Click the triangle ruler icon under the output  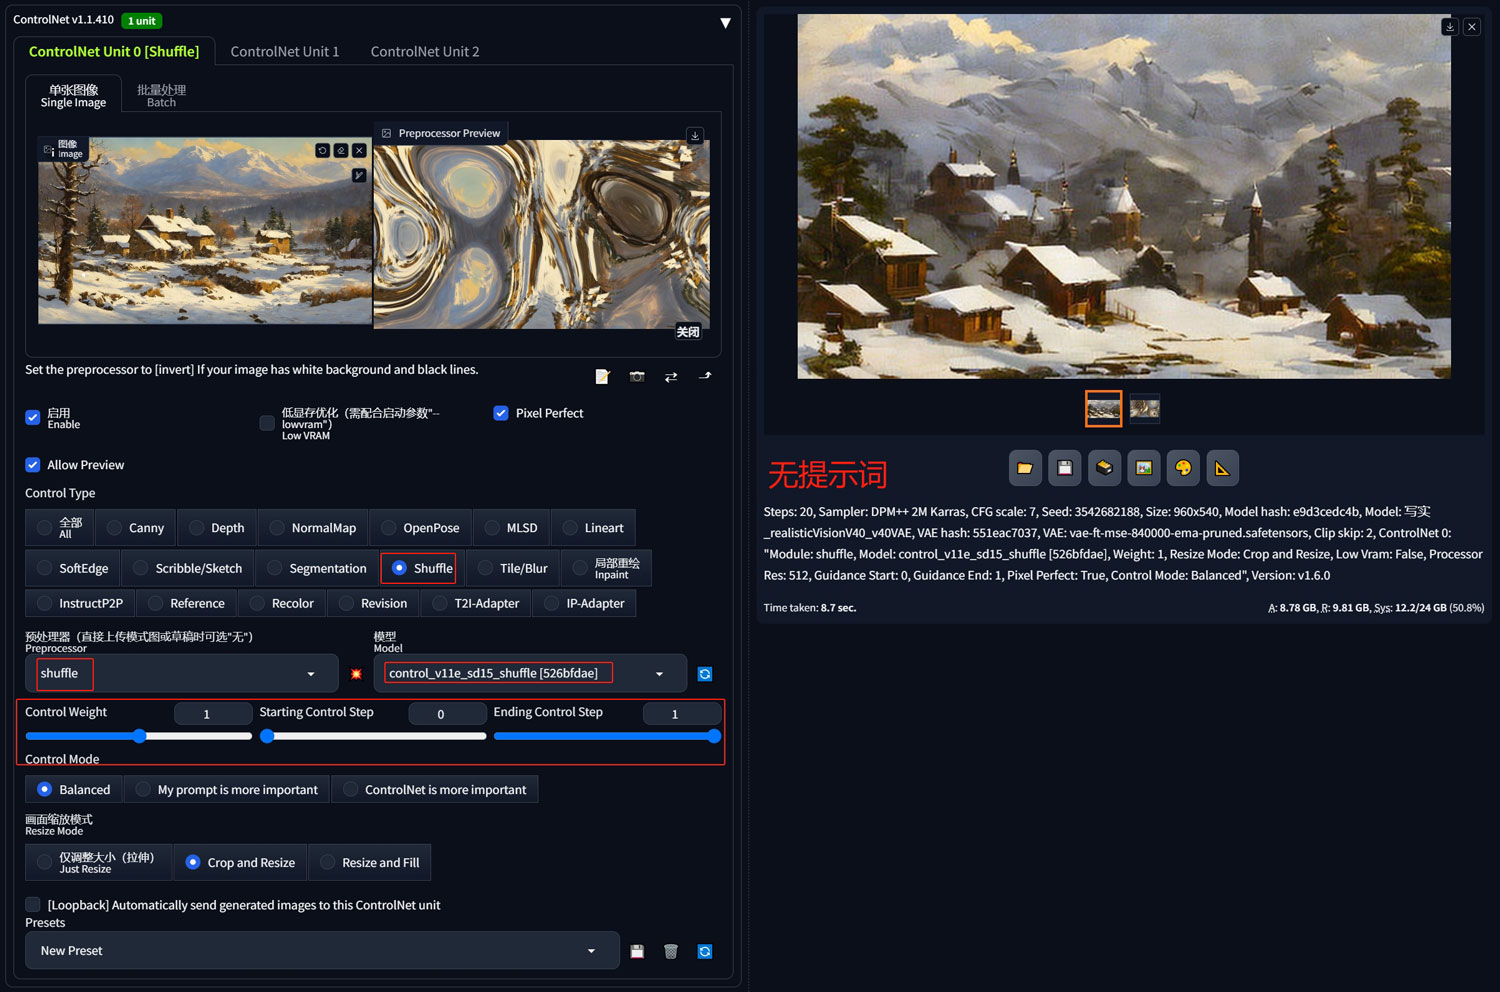click(1222, 468)
